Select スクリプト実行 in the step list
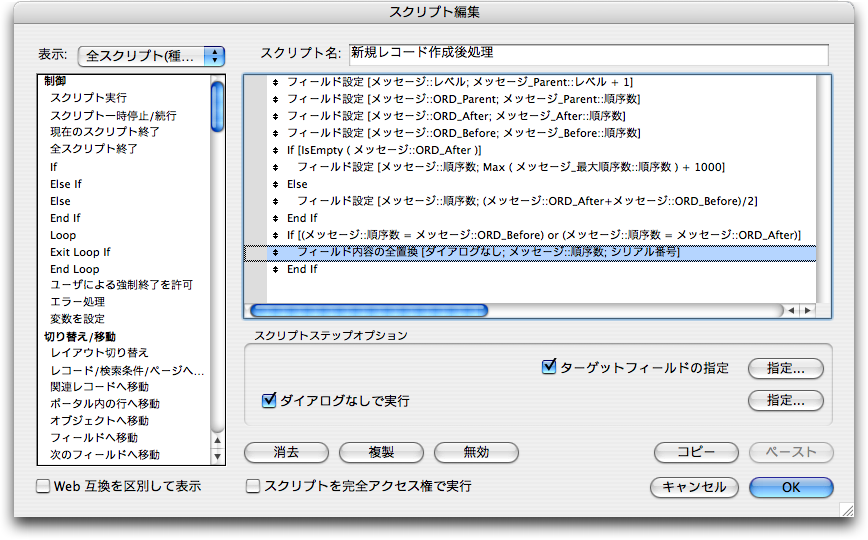This screenshot has height=540, width=868. tap(88, 98)
